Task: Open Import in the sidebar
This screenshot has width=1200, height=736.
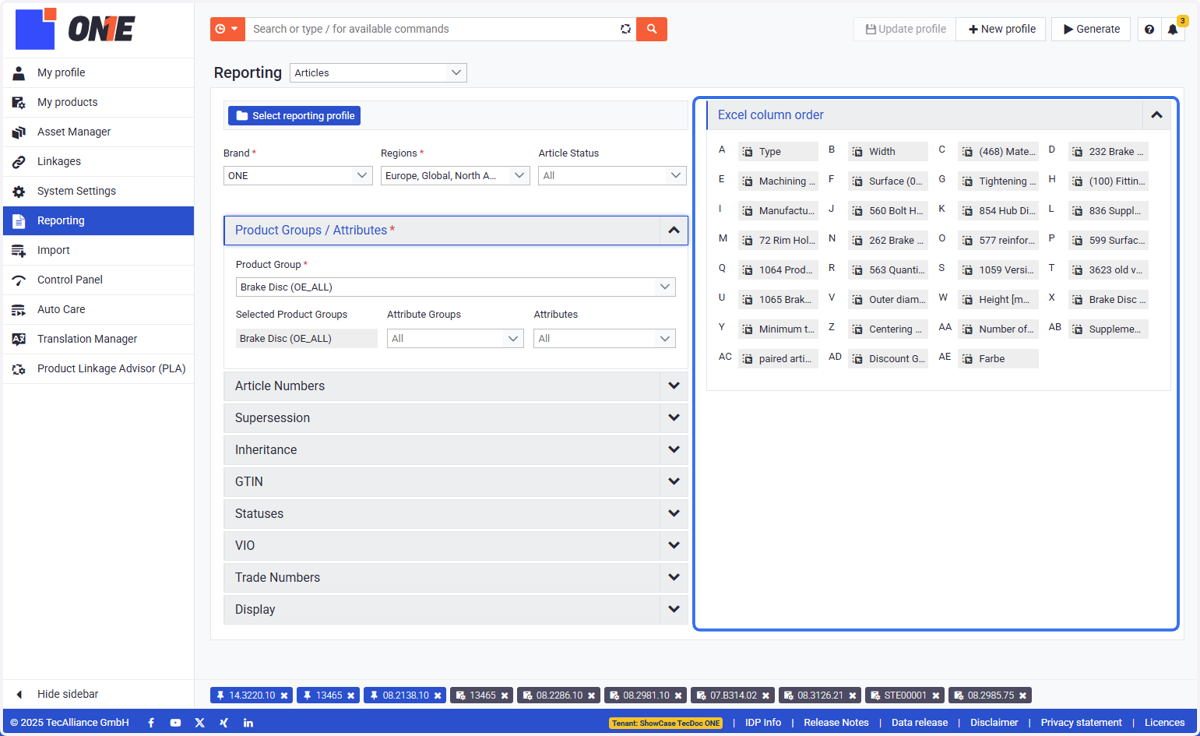Action: click(x=98, y=250)
